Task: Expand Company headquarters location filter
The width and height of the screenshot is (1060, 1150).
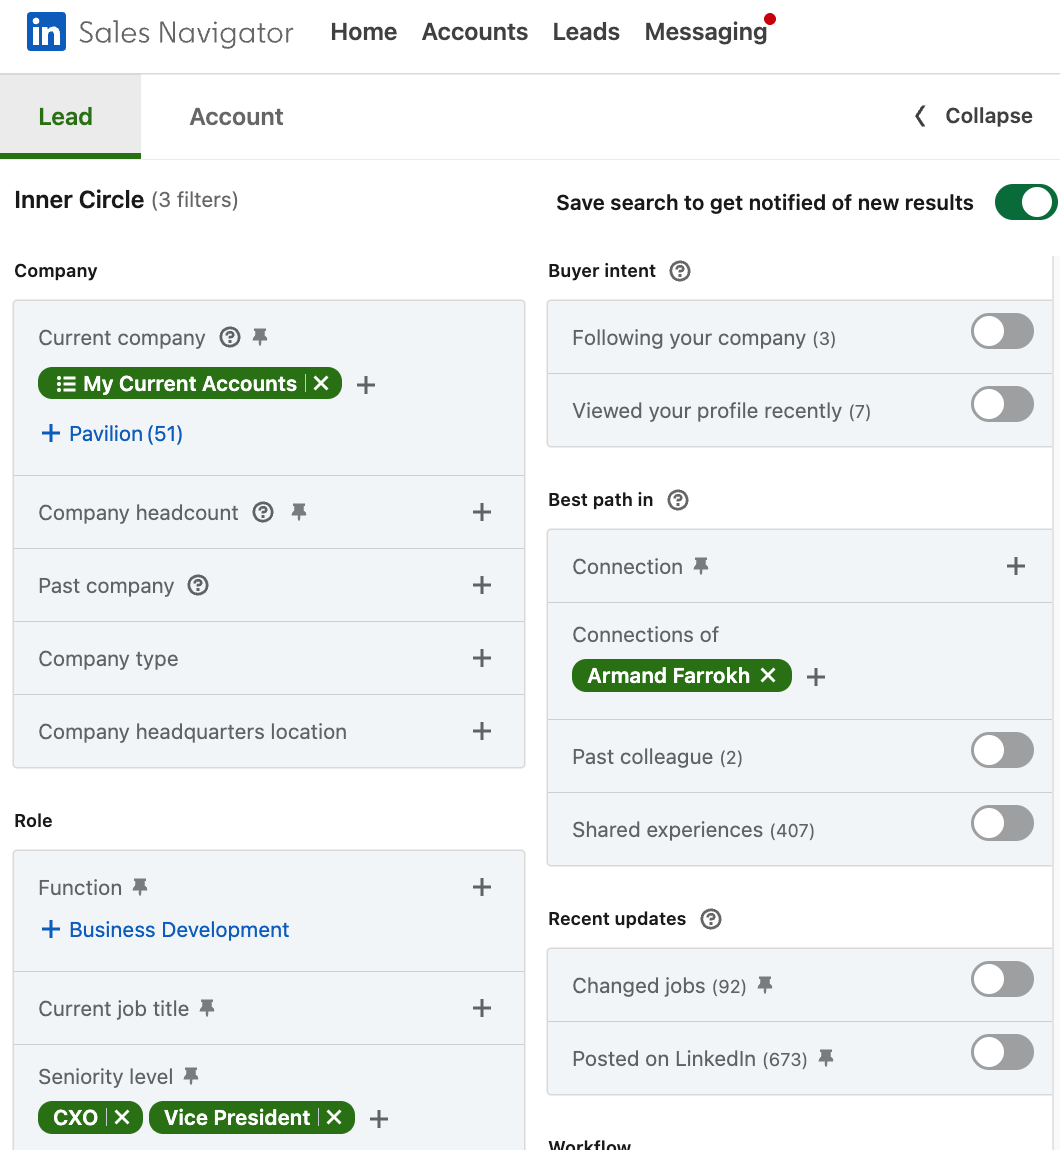Action: [482, 731]
